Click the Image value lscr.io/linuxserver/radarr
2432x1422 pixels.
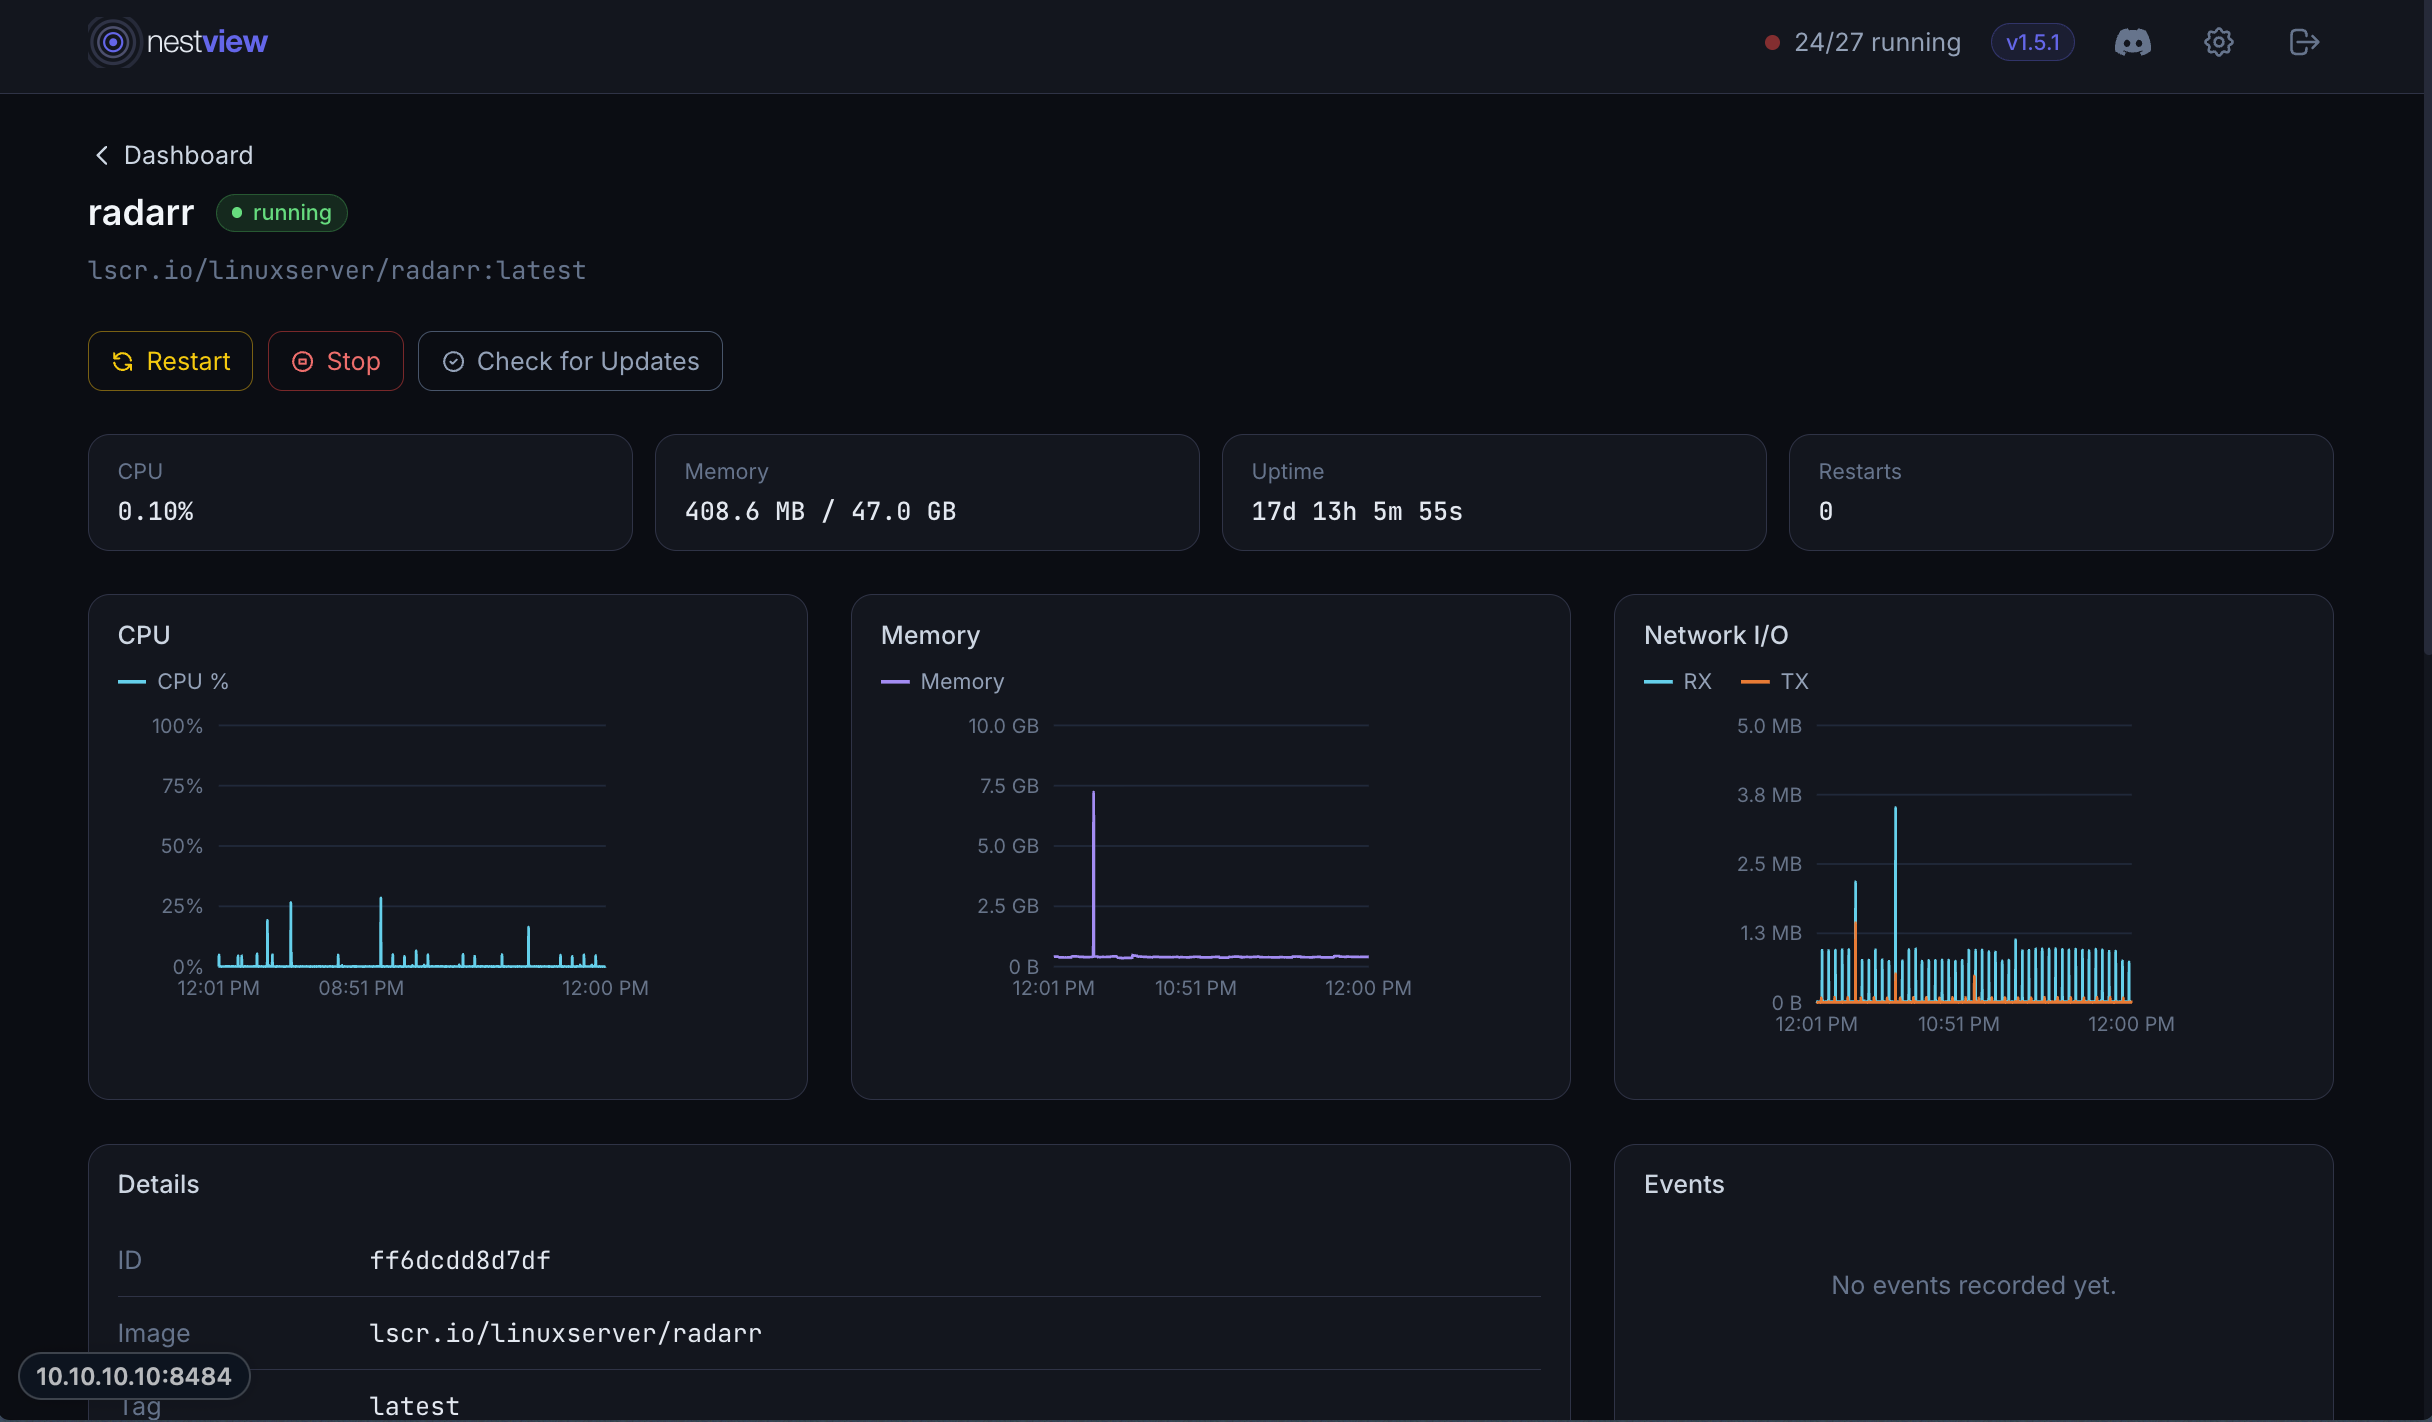(566, 1333)
